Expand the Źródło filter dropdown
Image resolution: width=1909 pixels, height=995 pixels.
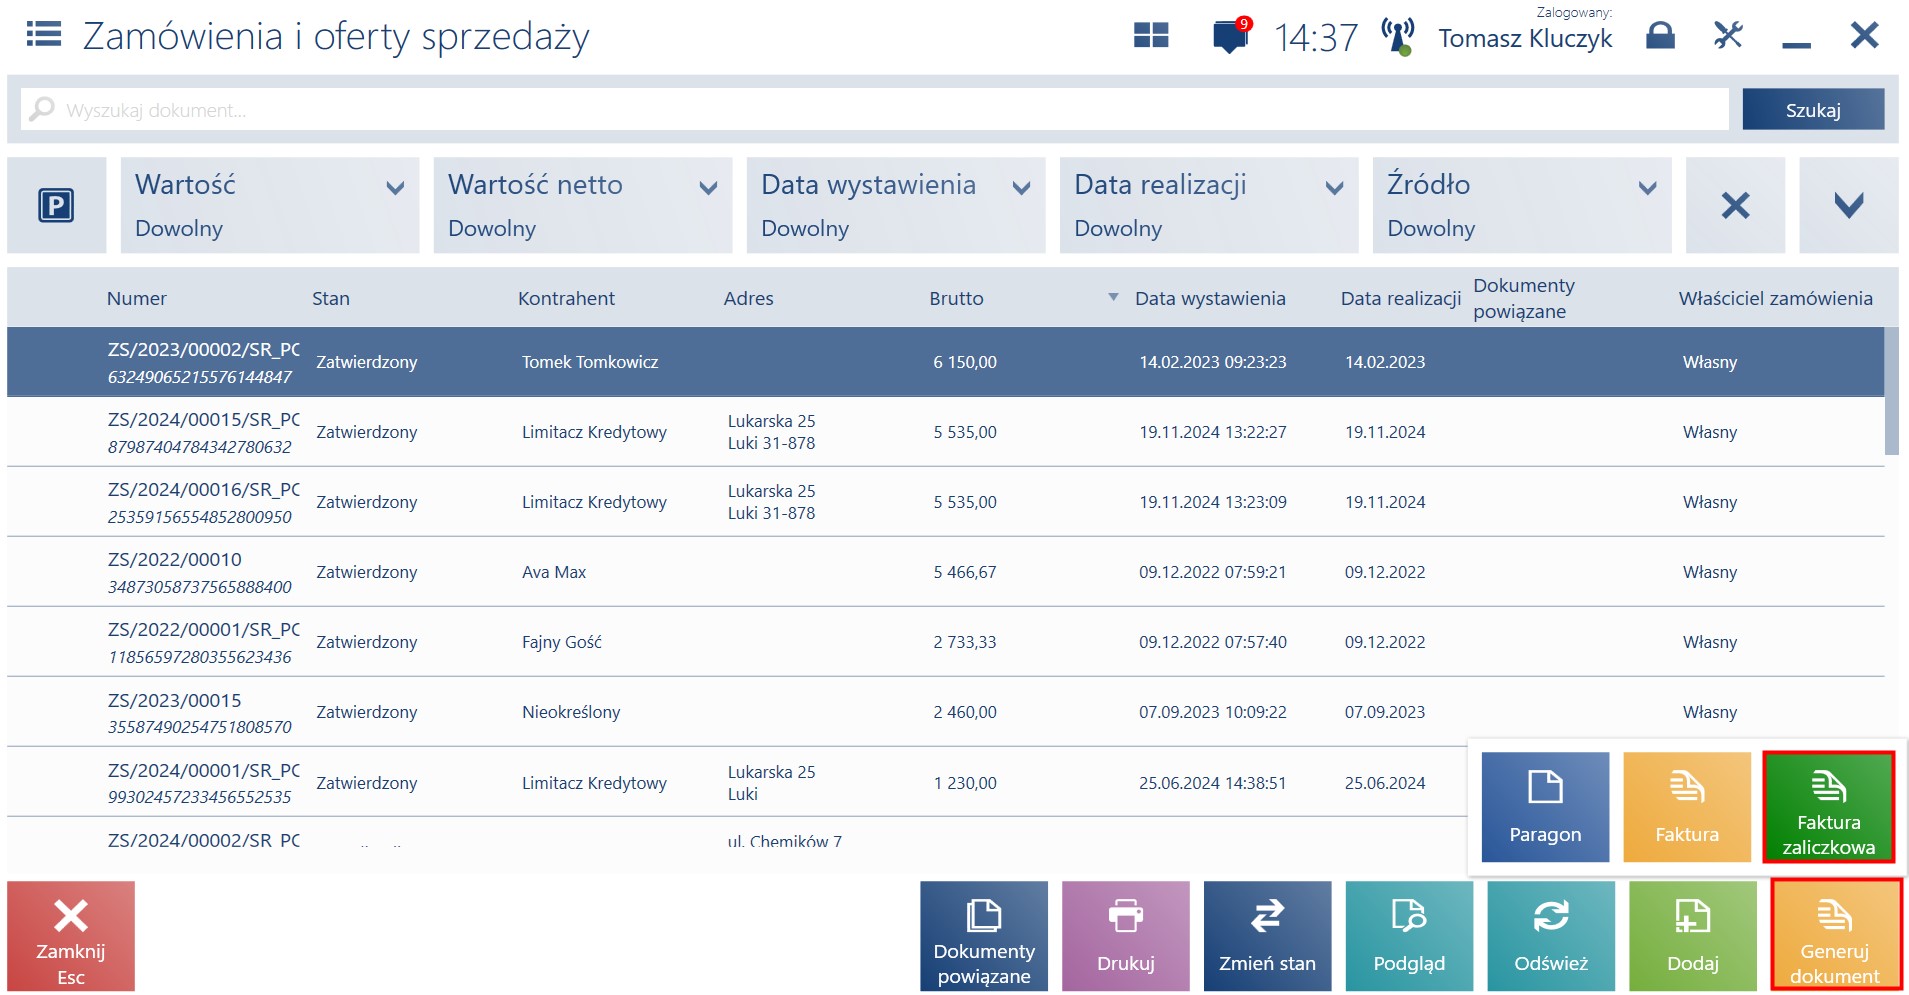coord(1522,206)
